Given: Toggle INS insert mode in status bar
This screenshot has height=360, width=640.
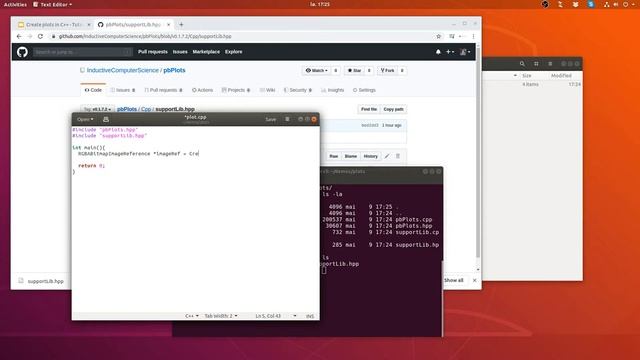Looking at the screenshot, I should (310, 316).
